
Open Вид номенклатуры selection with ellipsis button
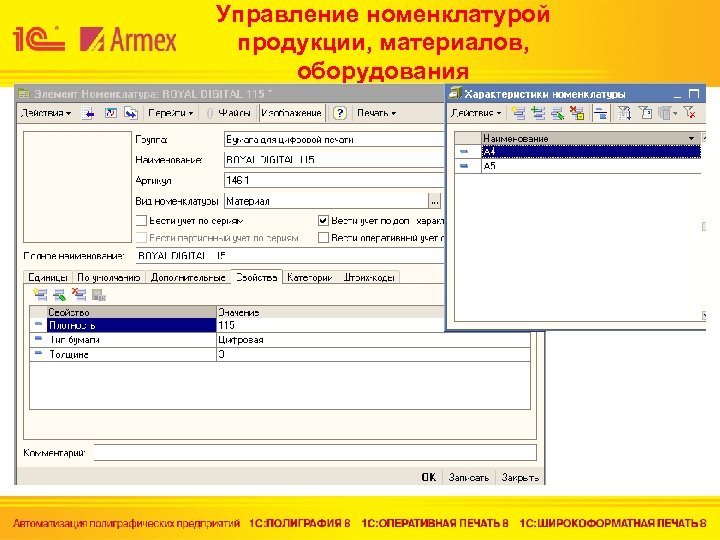pos(434,201)
